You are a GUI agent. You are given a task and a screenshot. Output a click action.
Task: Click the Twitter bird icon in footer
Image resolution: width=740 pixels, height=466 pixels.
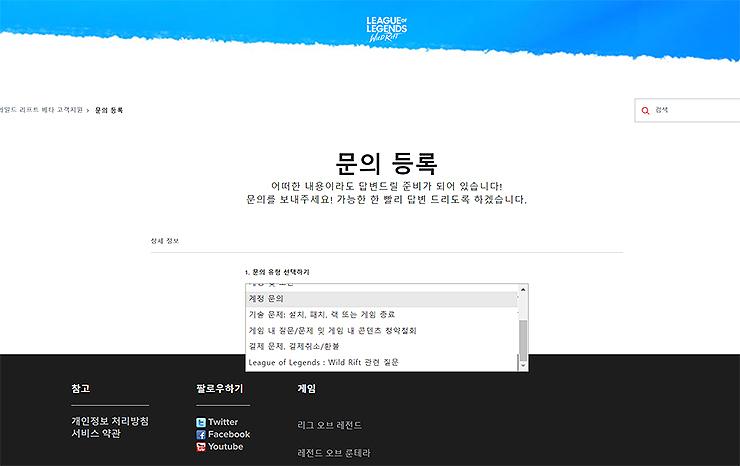(x=201, y=422)
